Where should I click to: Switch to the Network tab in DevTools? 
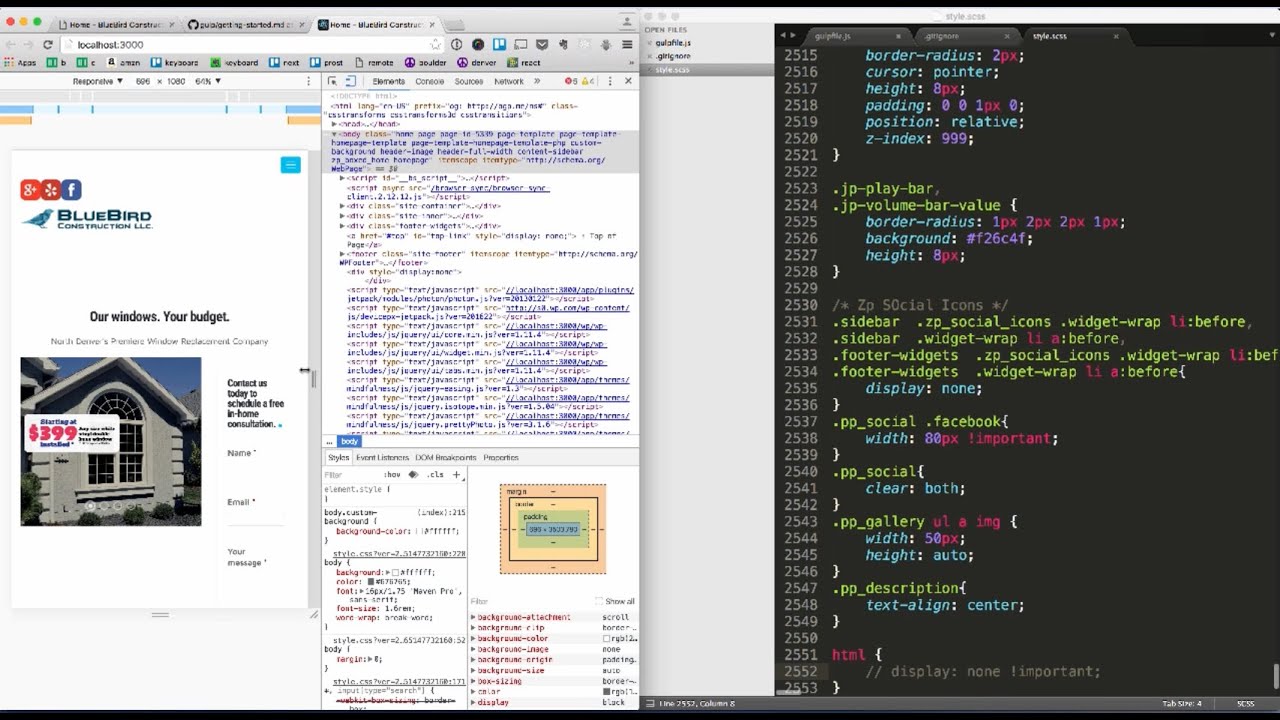click(508, 81)
